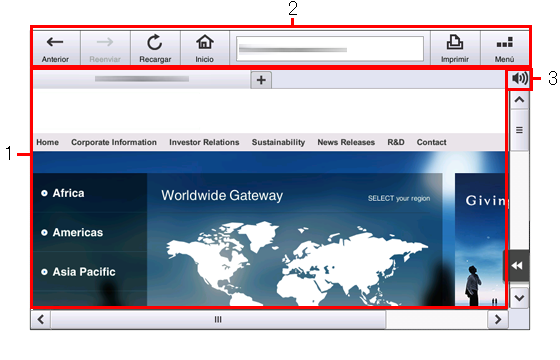Image resolution: width=560 pixels, height=360 pixels.
Task: Open Investor Relations menu item
Action: 204,142
